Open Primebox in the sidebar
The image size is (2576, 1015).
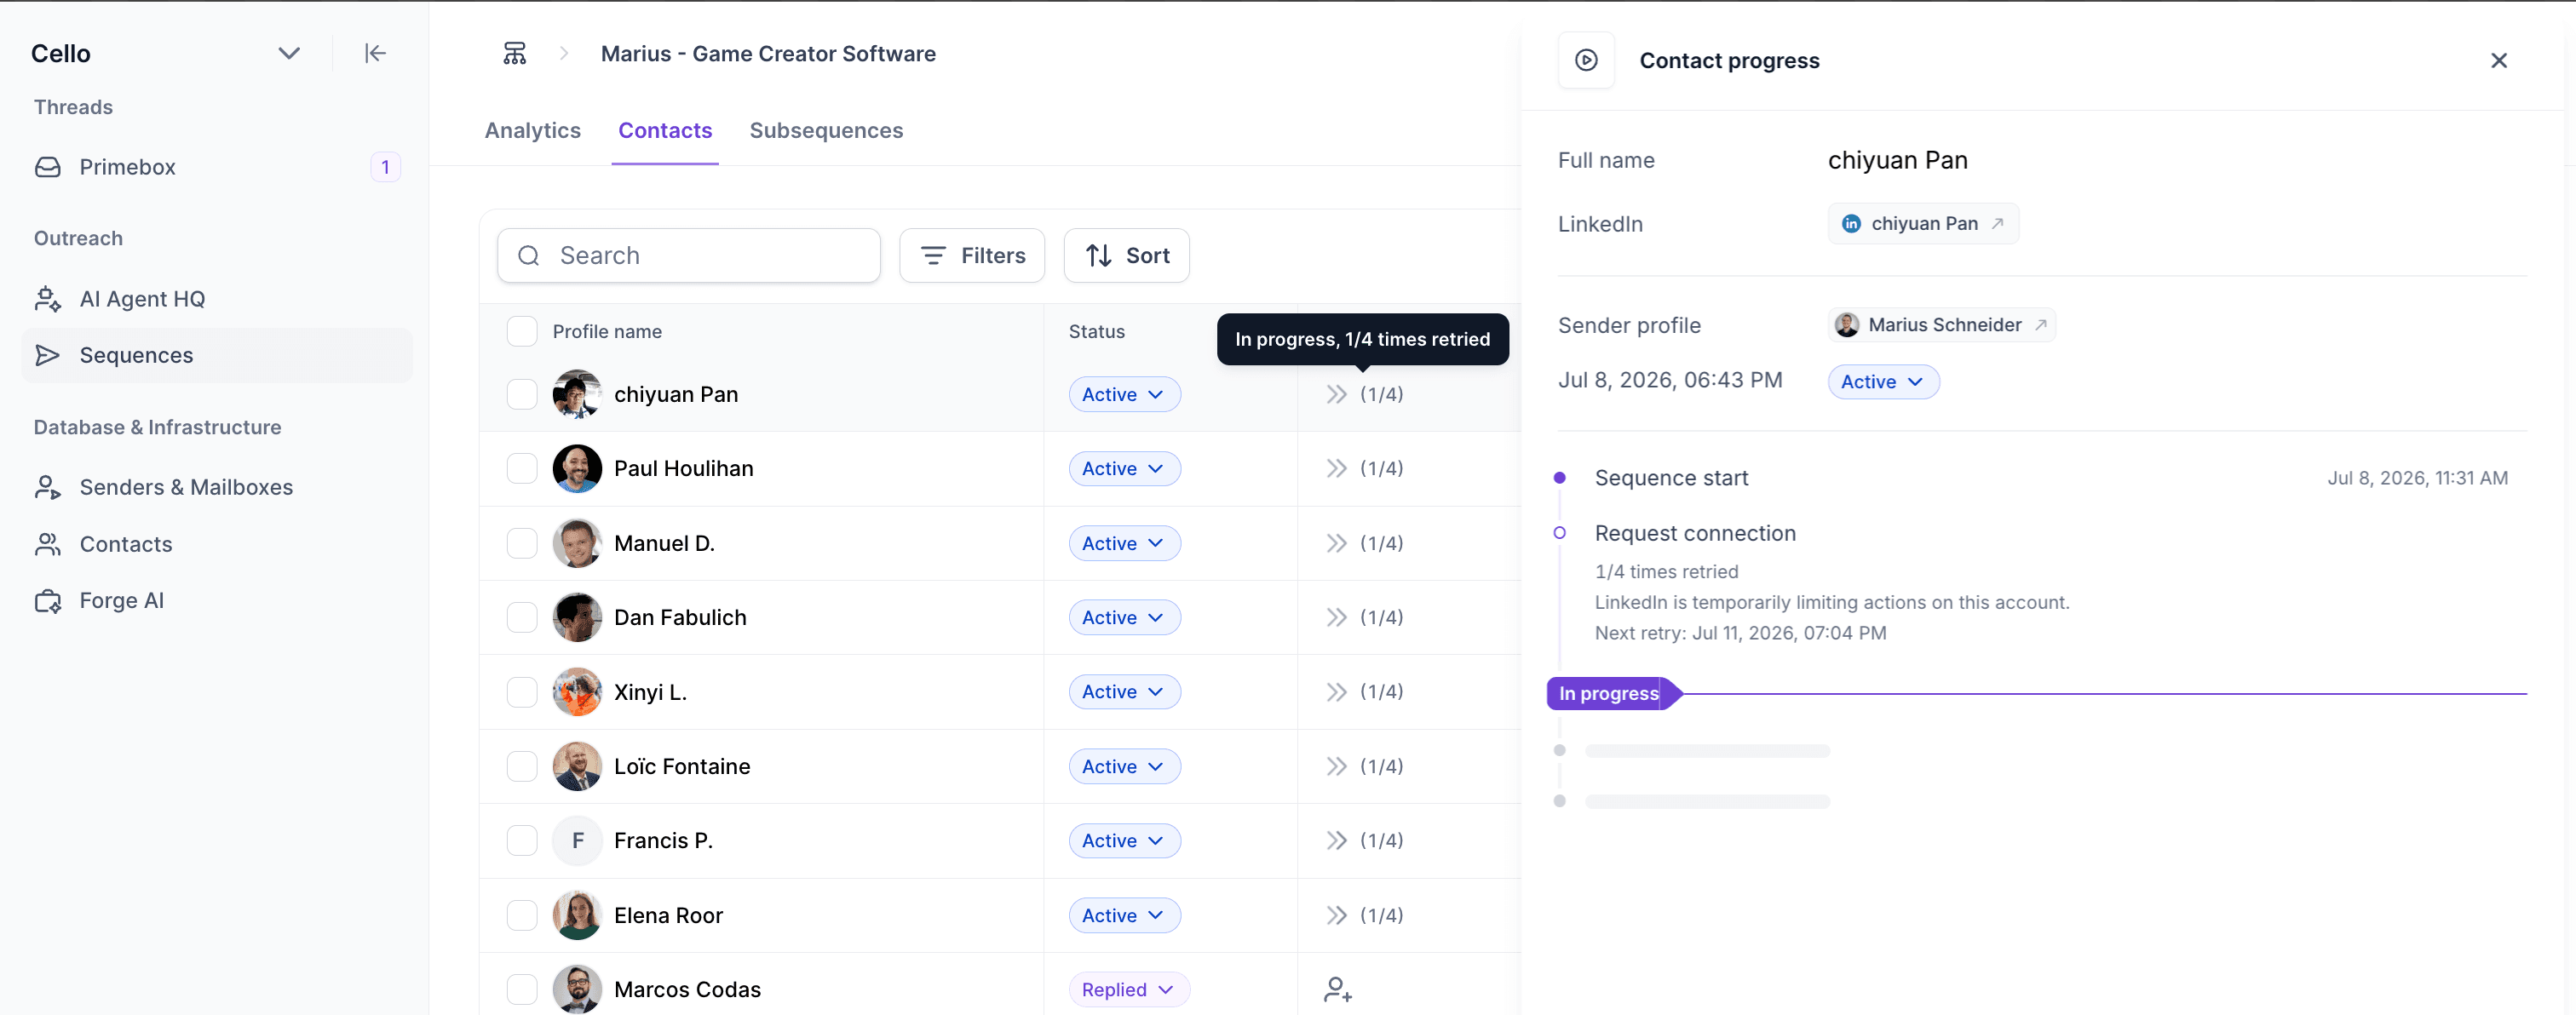(216, 167)
